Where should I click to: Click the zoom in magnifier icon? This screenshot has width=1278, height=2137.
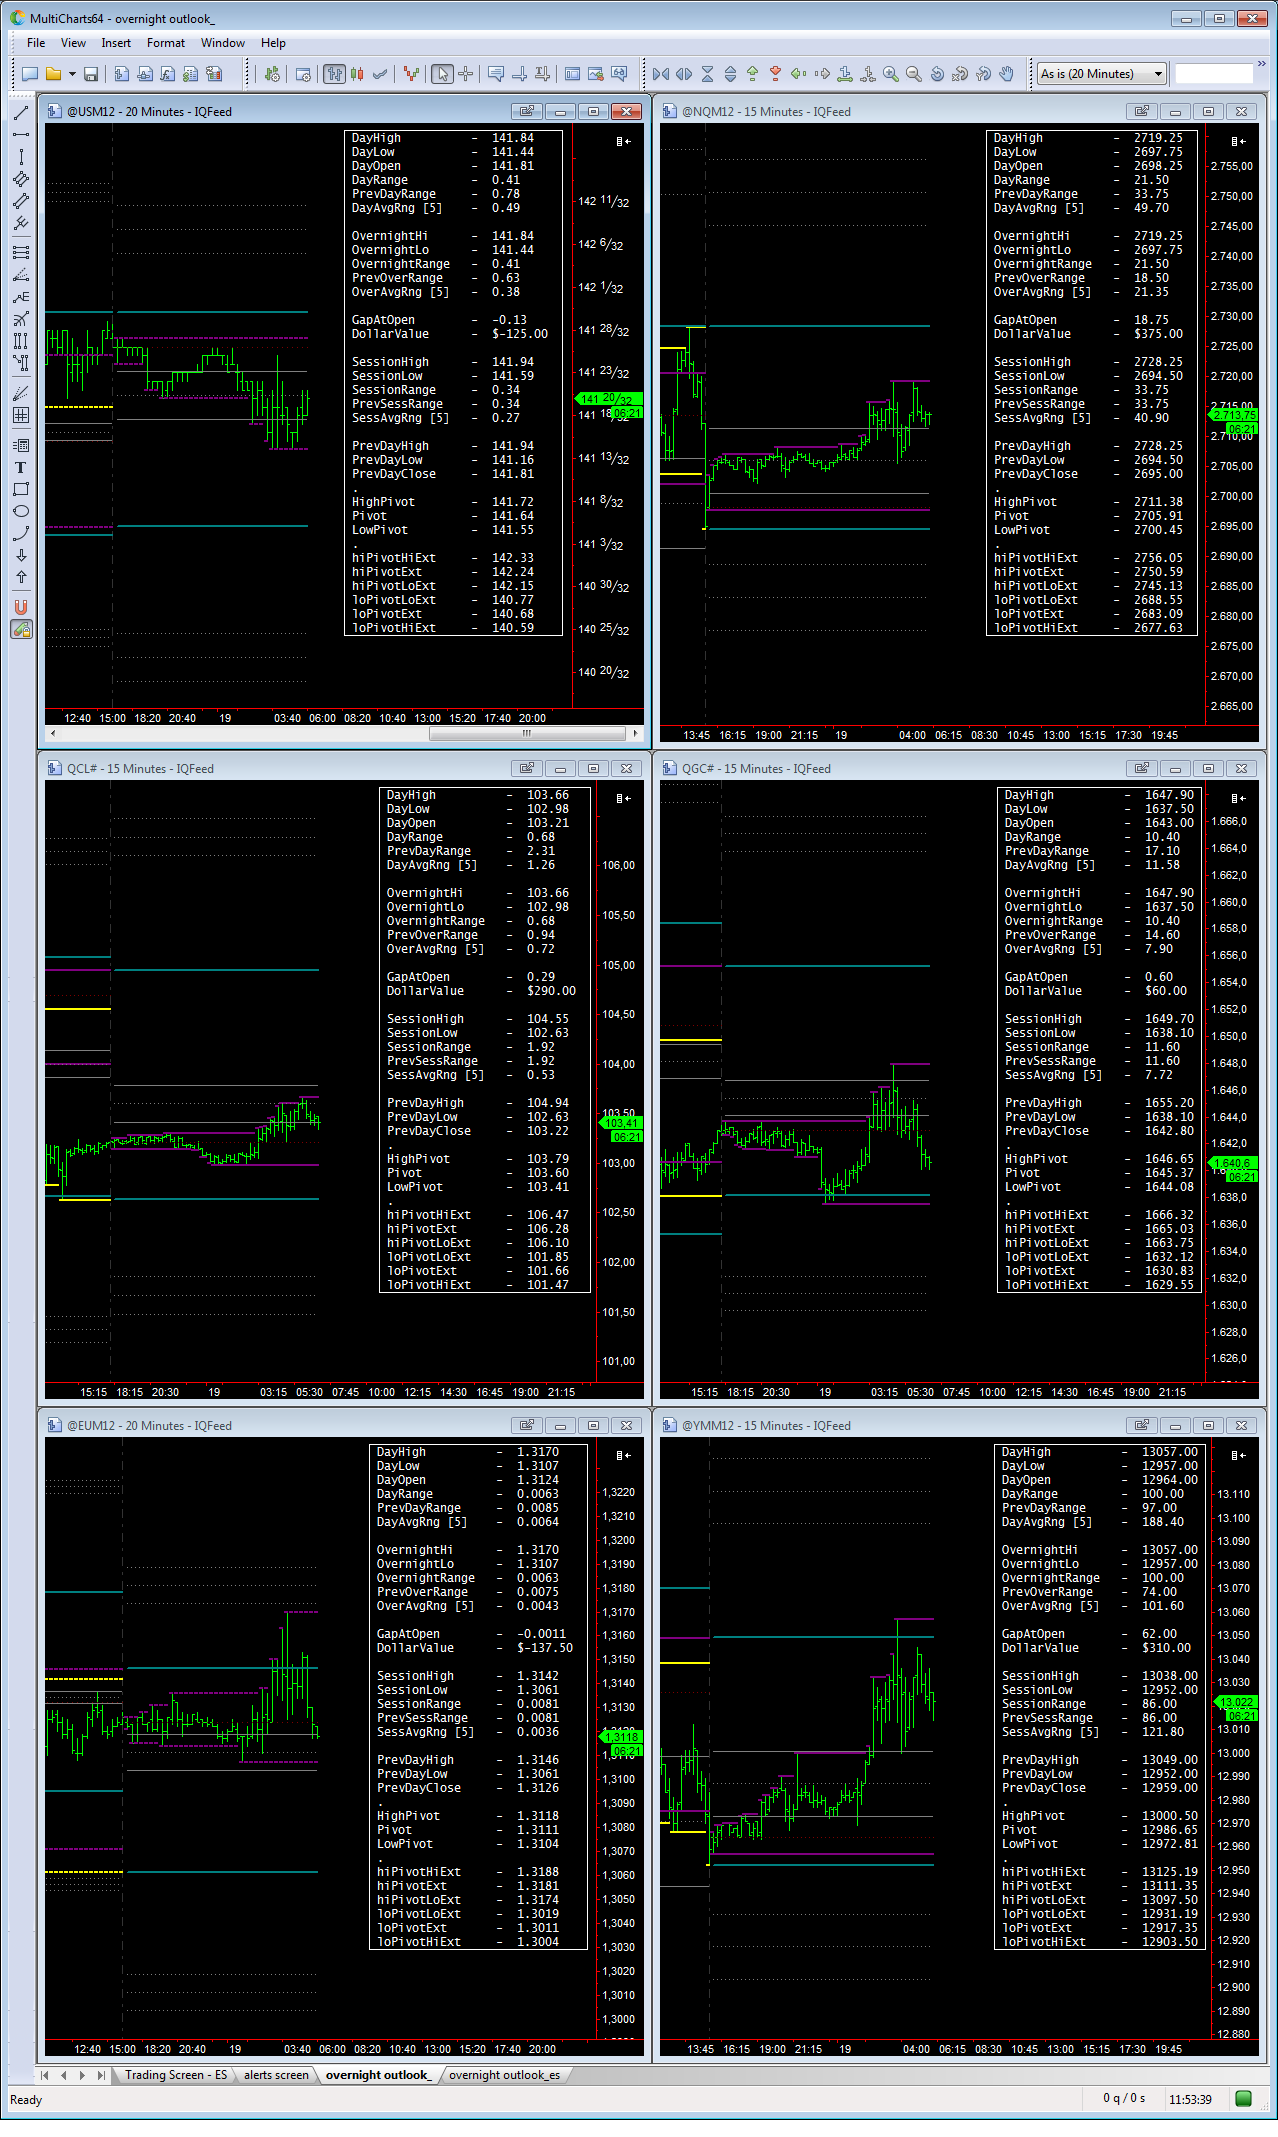[x=891, y=74]
